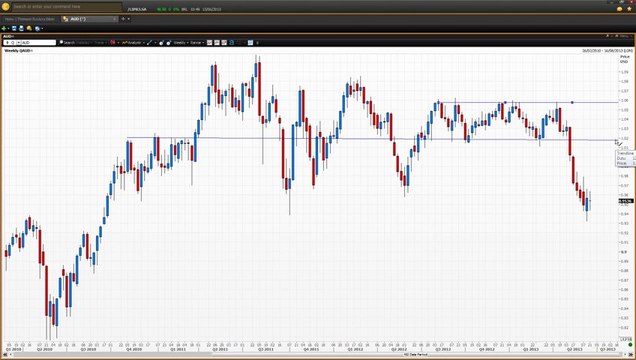636x360 pixels.
Task: Focus the 'Search or enter your command here' box
Action: pyautogui.click(x=67, y=7)
